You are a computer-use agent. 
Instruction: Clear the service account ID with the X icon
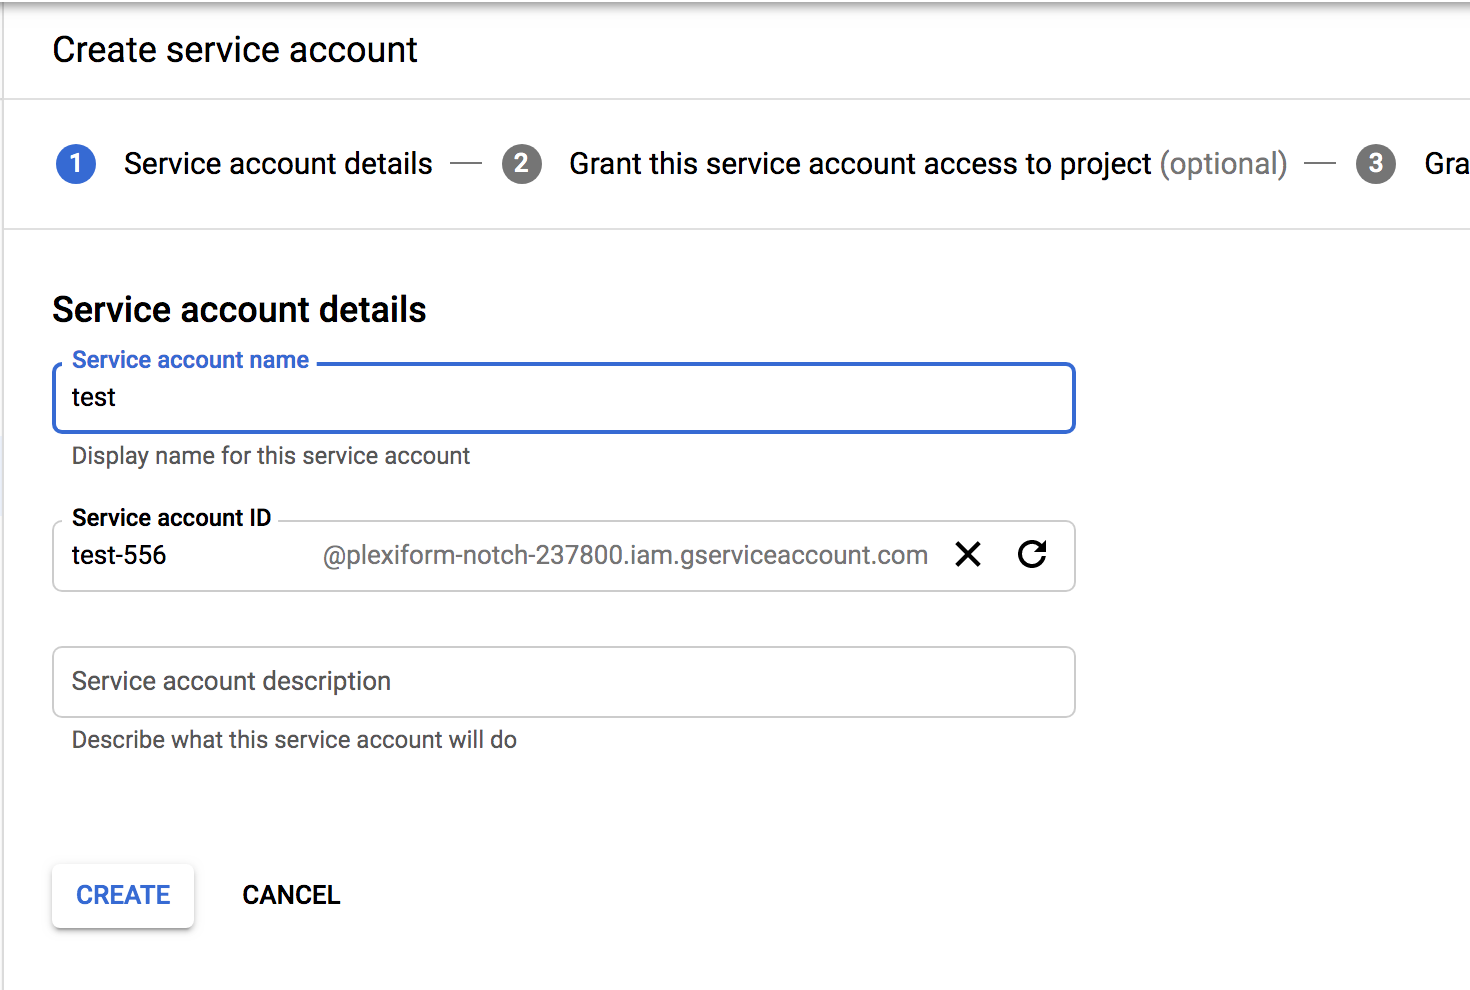tap(966, 554)
